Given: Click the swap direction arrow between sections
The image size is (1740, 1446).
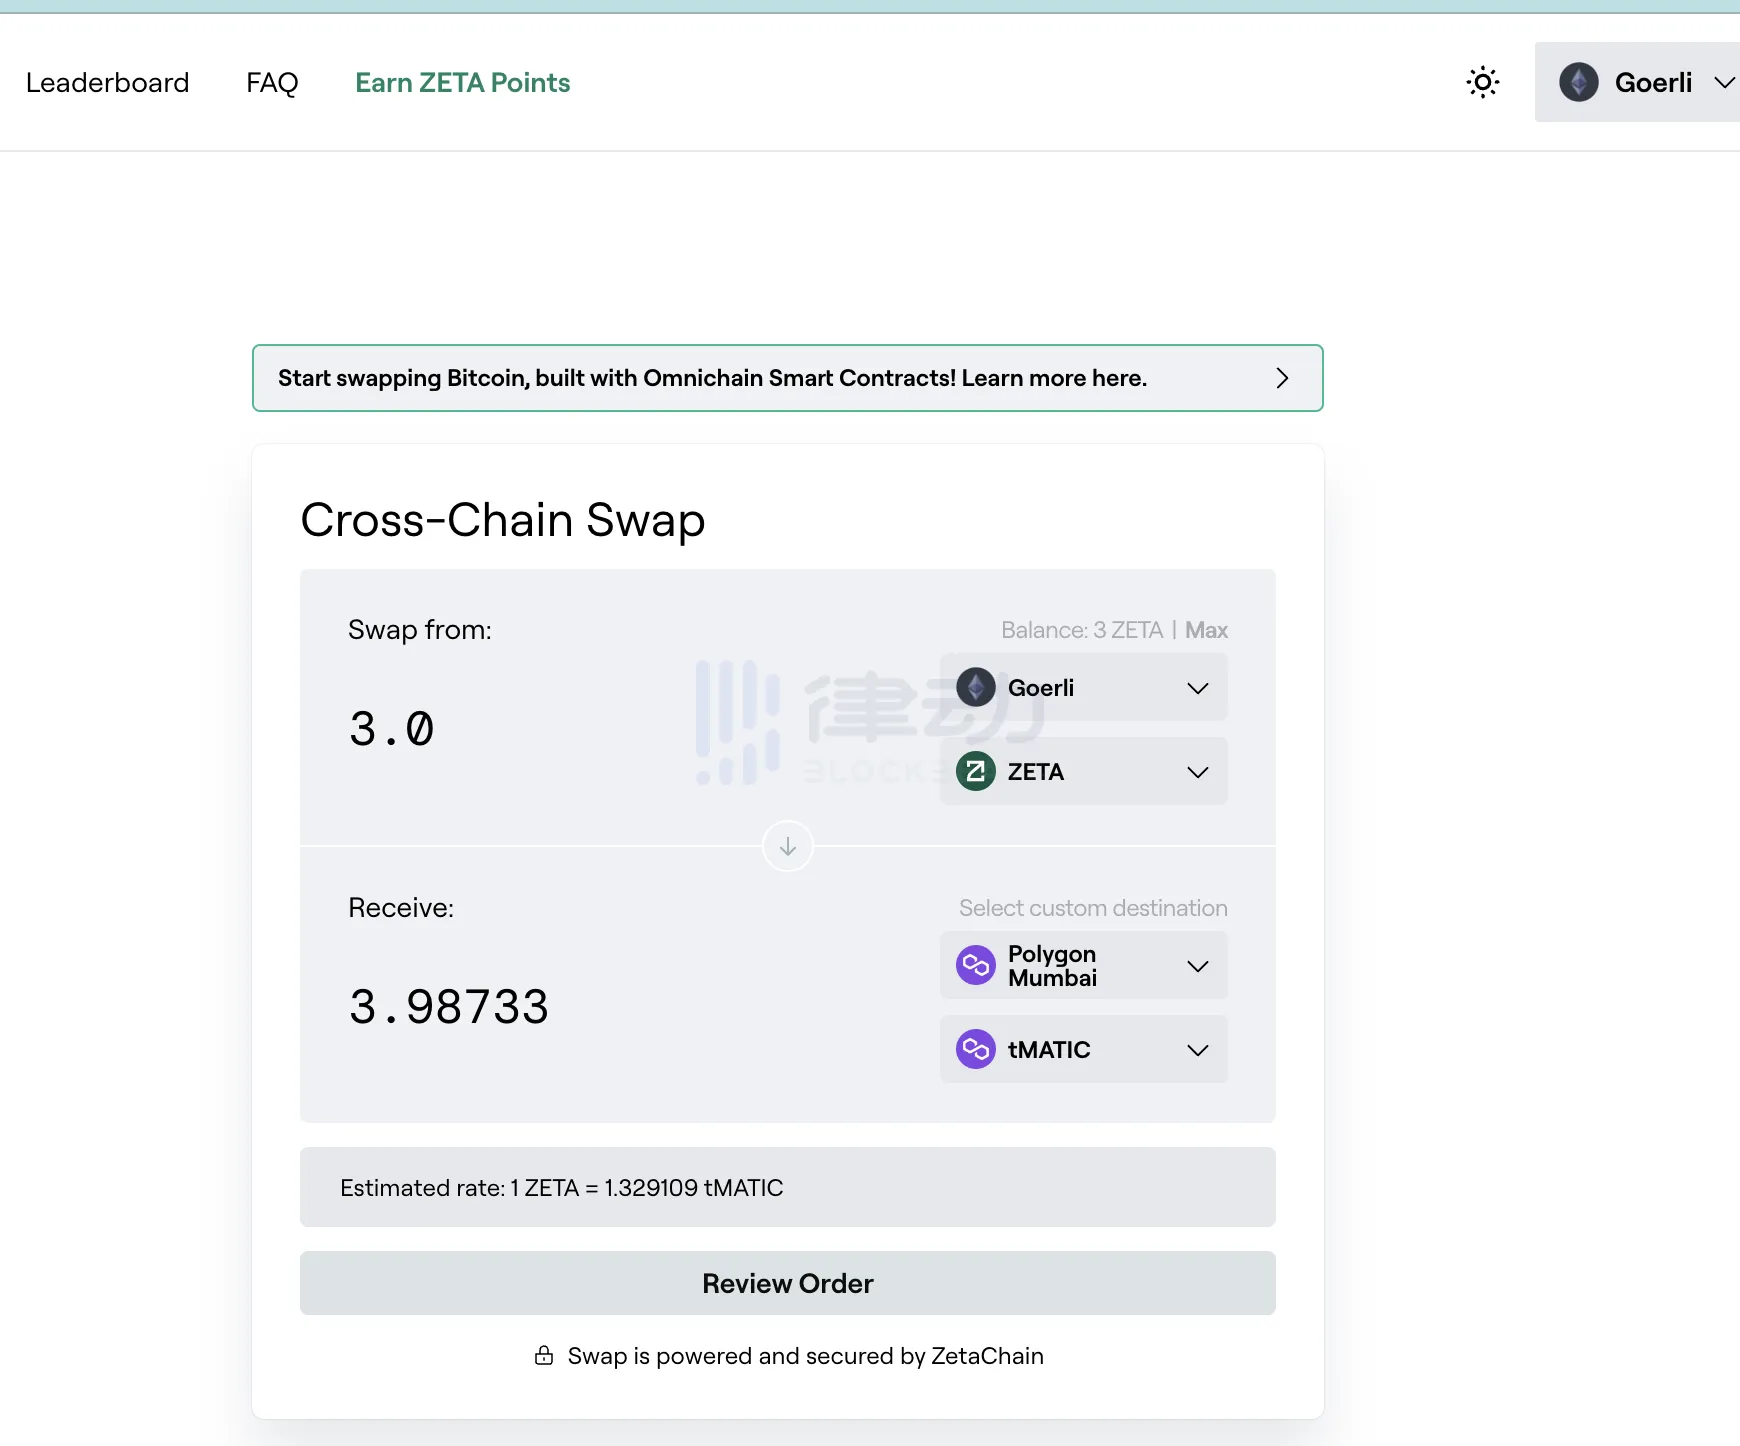Looking at the screenshot, I should [x=787, y=845].
